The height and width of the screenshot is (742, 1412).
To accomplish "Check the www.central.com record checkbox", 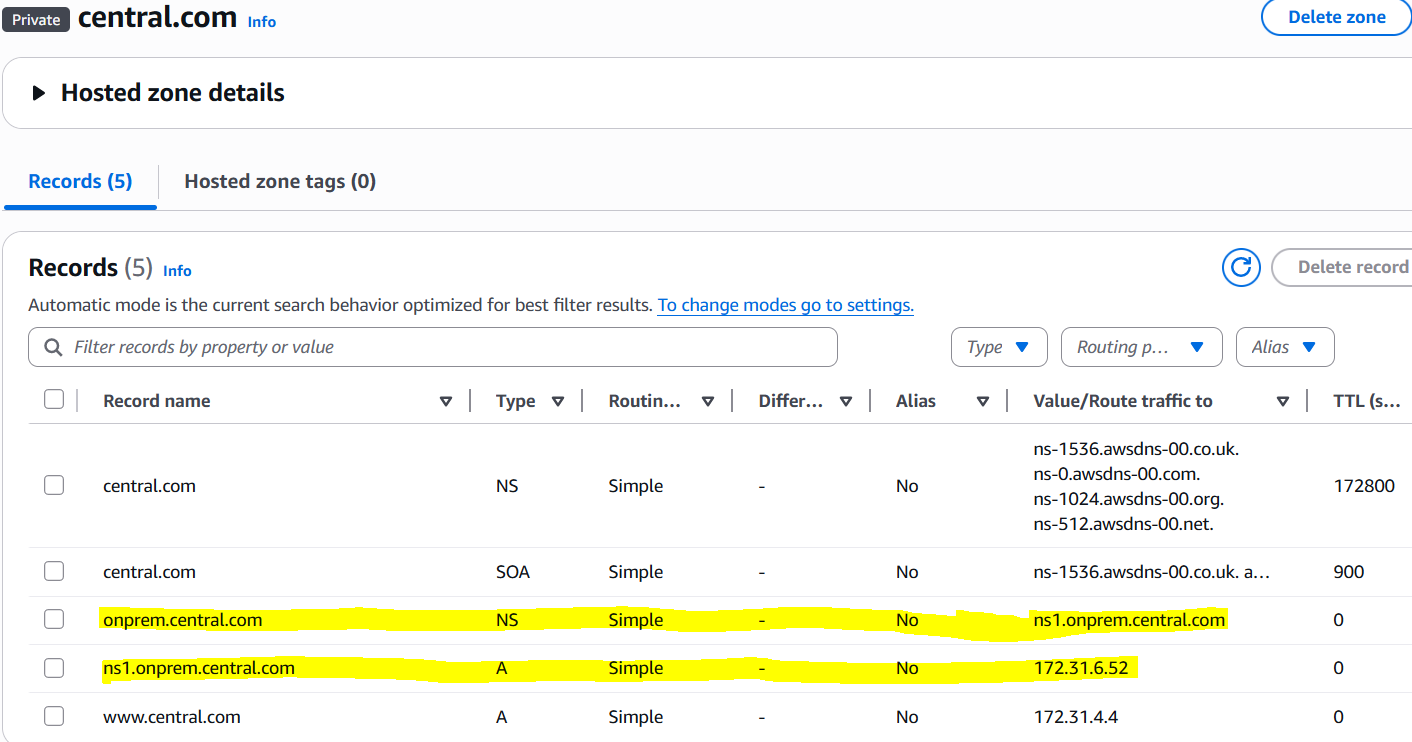I will point(54,717).
